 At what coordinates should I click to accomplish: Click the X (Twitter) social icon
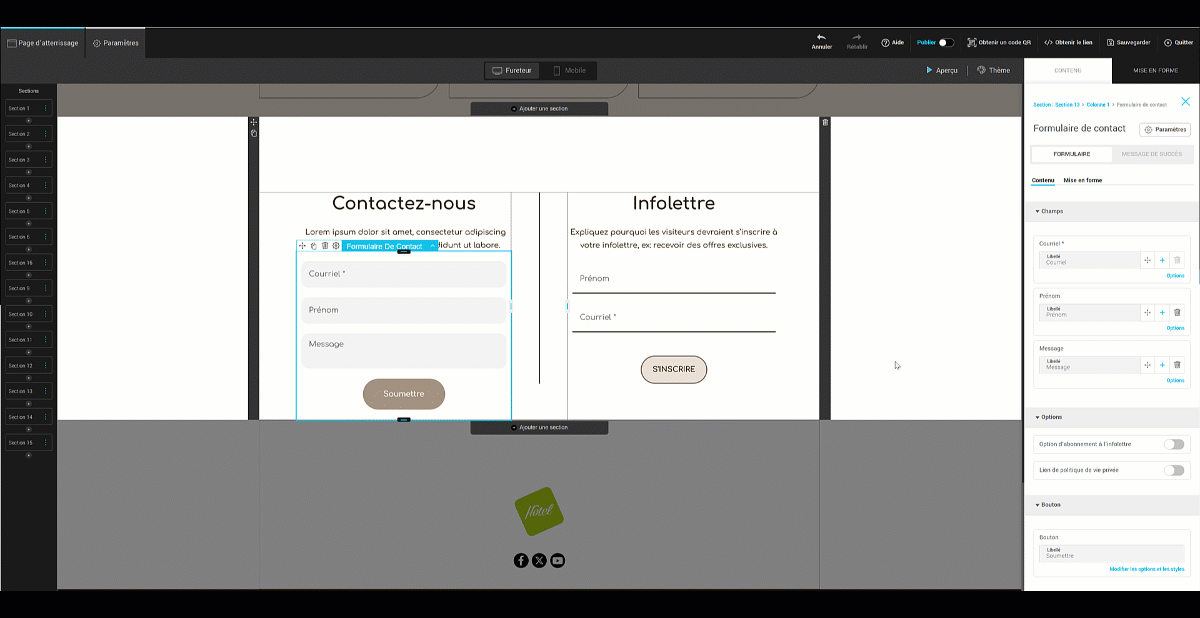539,560
